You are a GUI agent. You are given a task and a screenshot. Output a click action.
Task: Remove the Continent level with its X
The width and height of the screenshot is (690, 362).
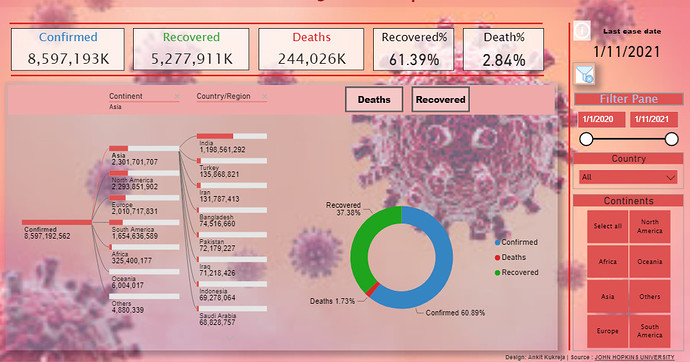click(177, 96)
